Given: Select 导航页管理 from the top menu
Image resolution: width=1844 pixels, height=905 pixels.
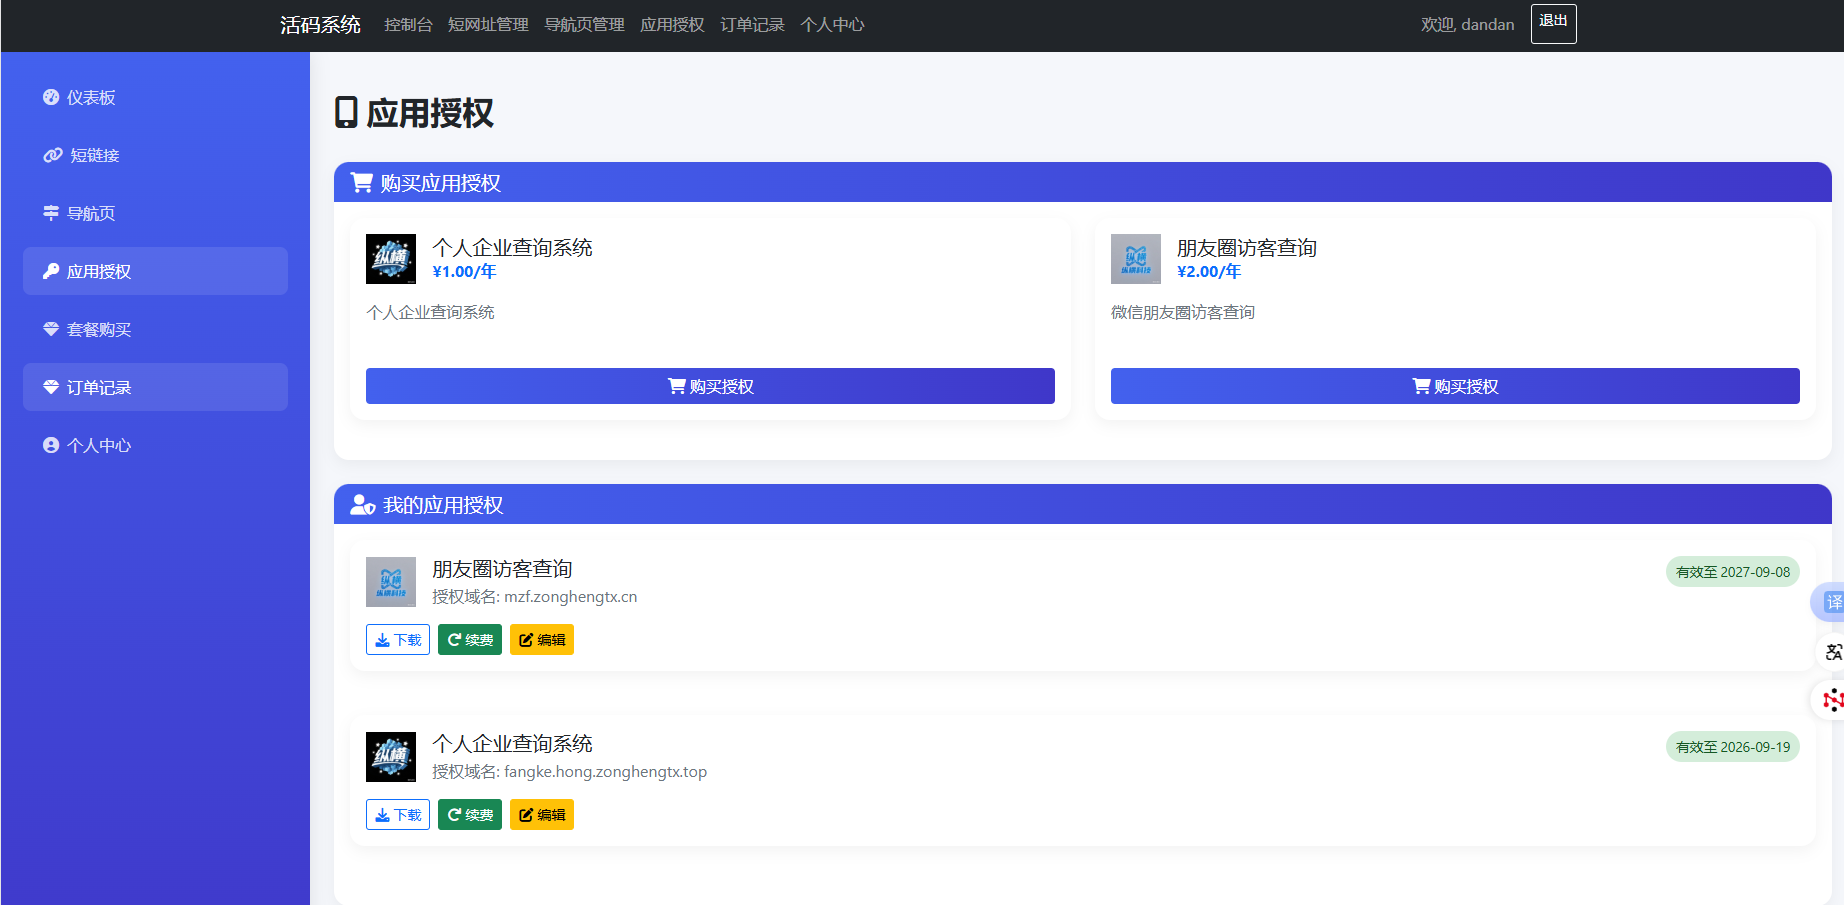Looking at the screenshot, I should tap(584, 25).
